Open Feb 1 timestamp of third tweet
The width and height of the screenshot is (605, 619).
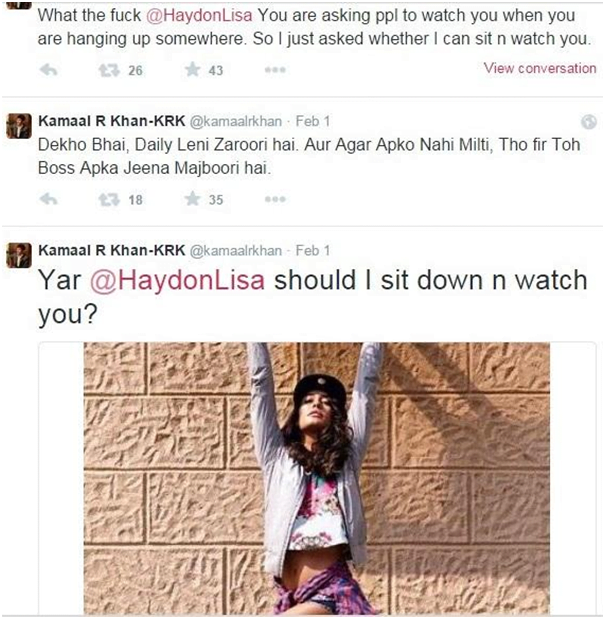(313, 250)
